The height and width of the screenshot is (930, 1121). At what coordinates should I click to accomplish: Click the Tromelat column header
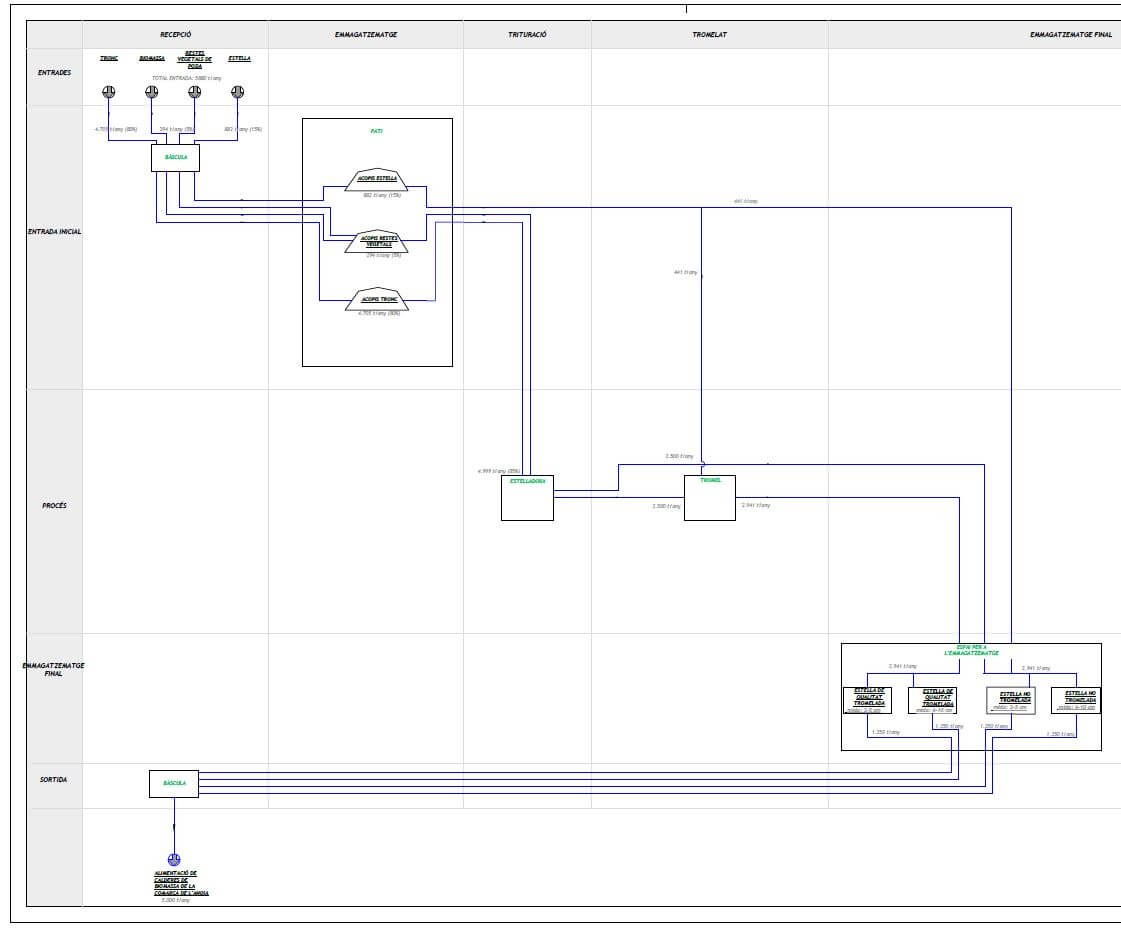[x=709, y=34]
